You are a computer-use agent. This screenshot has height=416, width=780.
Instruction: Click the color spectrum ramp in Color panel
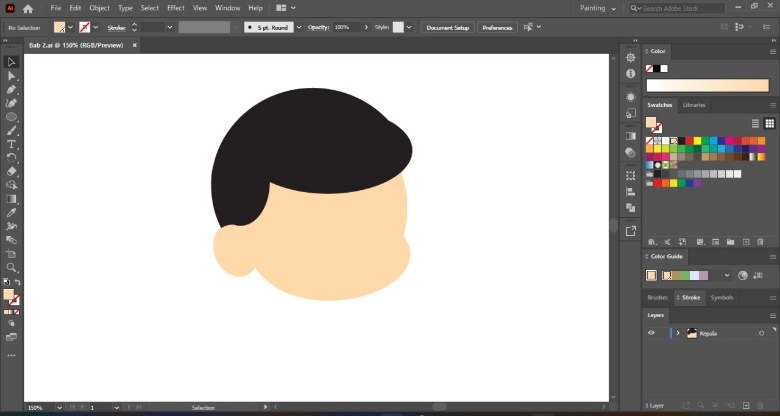tap(707, 86)
